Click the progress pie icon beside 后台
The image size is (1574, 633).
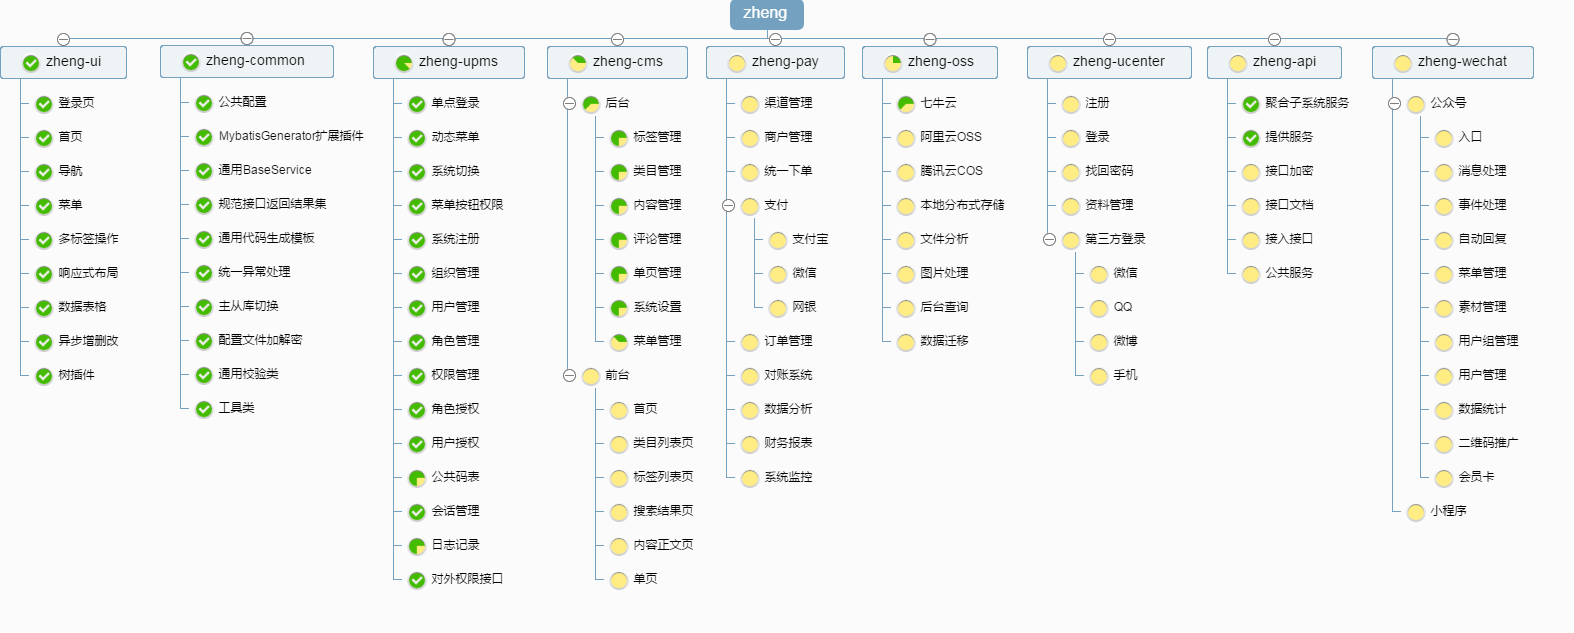tap(591, 104)
